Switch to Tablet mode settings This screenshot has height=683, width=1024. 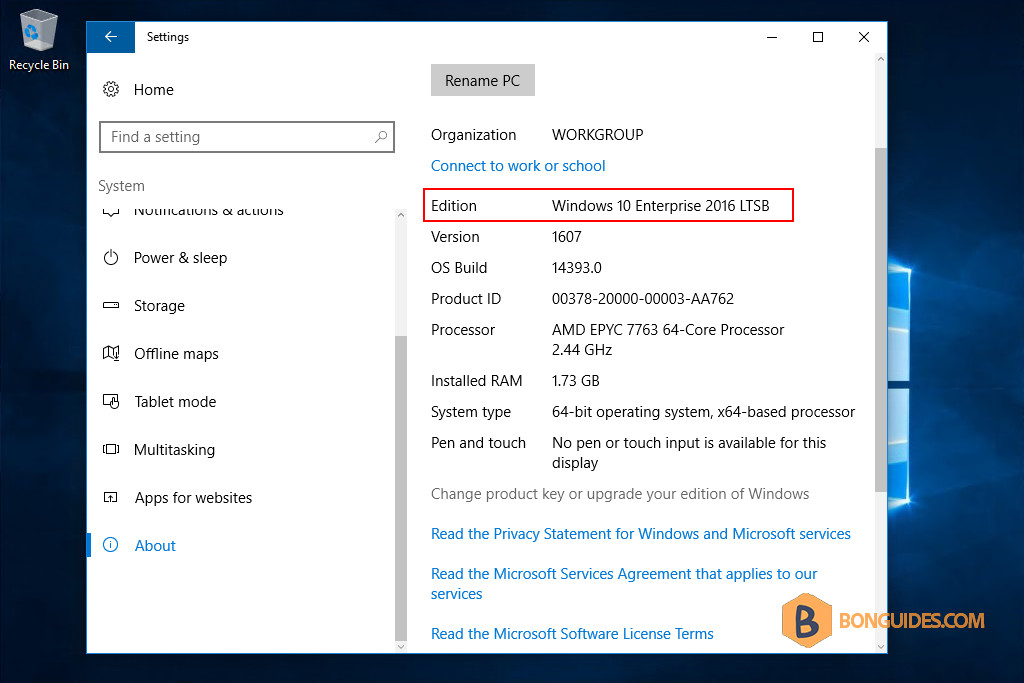coord(175,402)
